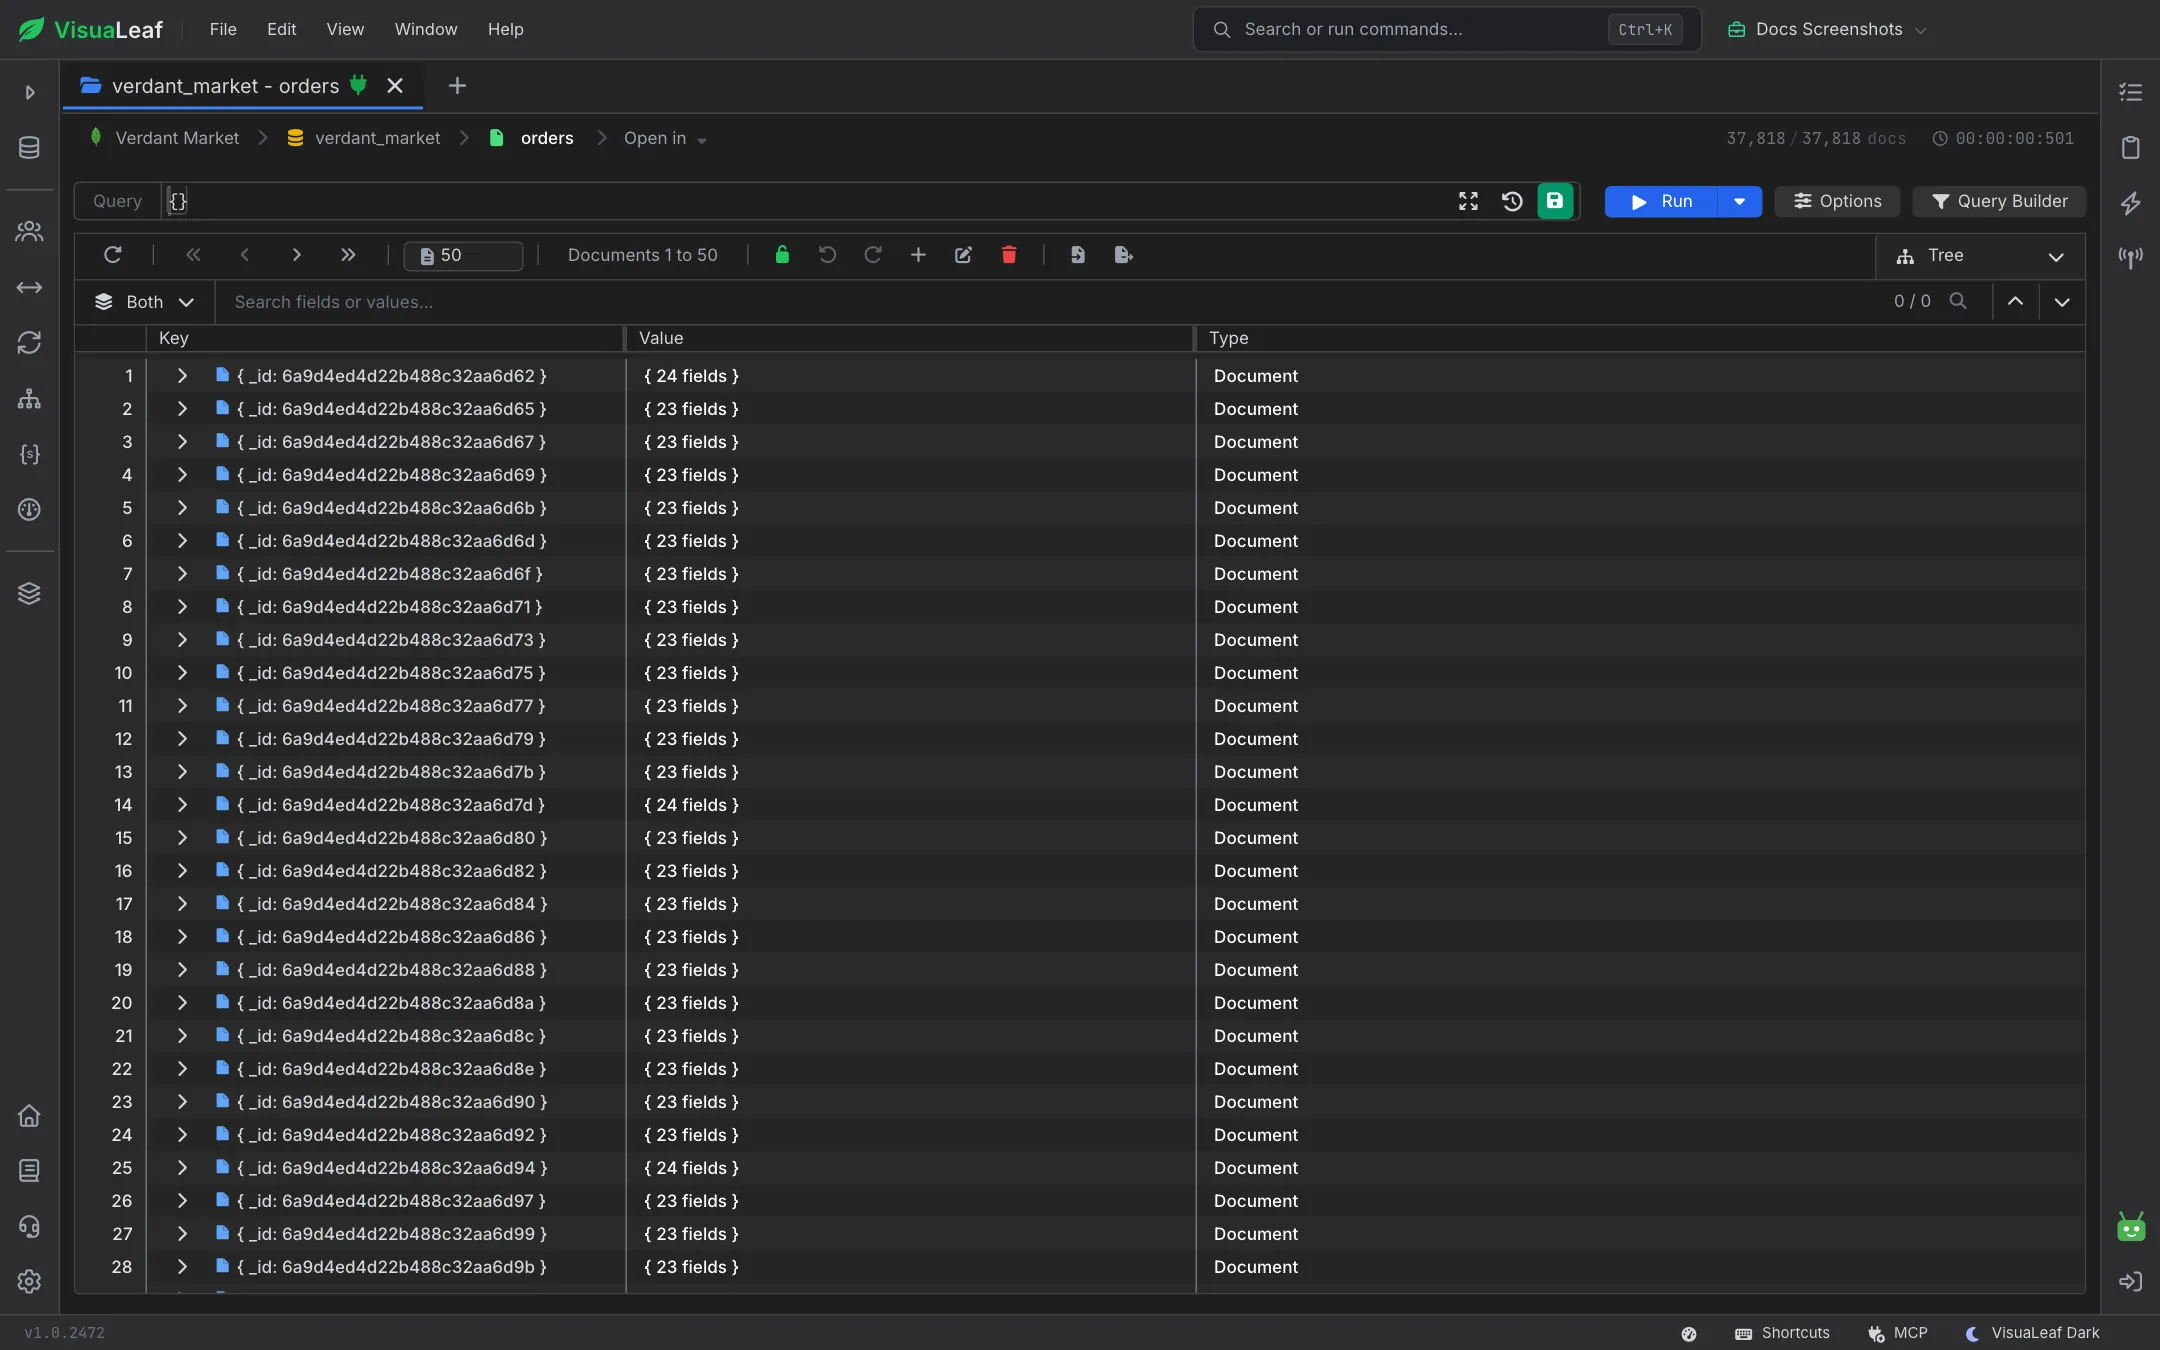Image resolution: width=2160 pixels, height=1350 pixels.
Task: Jump to the last page of documents
Action: click(x=348, y=255)
